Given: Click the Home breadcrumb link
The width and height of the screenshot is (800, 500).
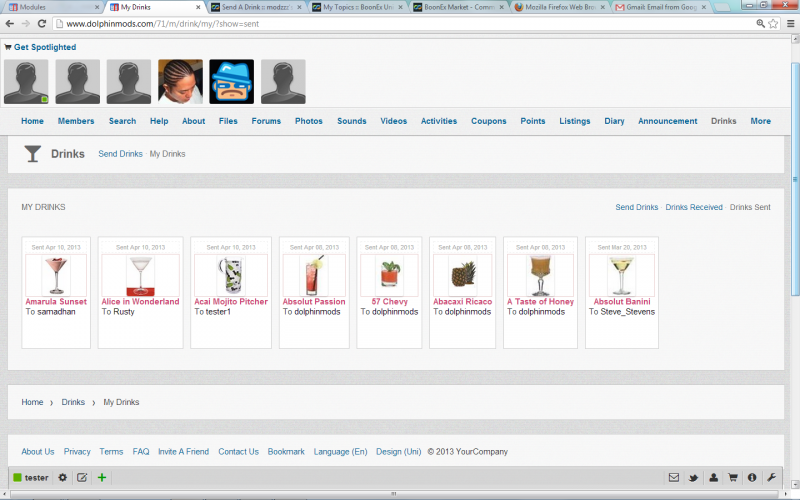Looking at the screenshot, I should click(32, 402).
